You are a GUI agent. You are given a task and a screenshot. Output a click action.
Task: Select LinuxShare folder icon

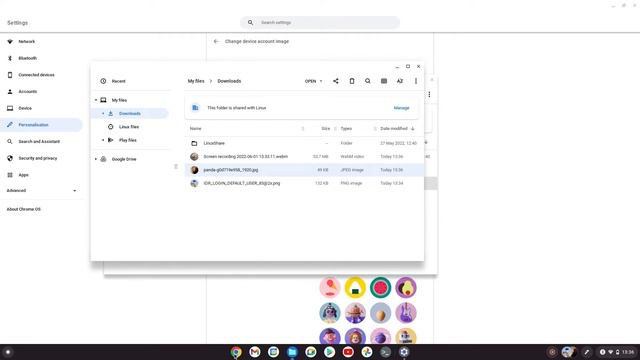(x=194, y=143)
